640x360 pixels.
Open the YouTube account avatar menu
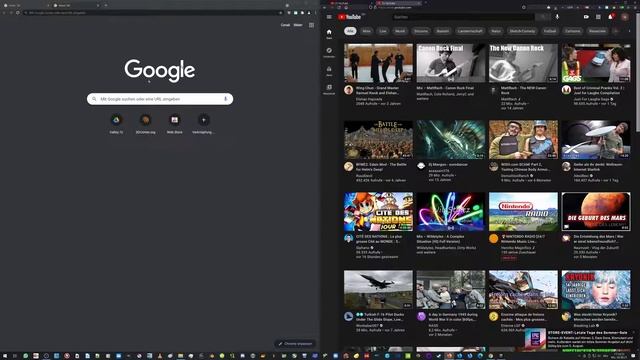624,17
